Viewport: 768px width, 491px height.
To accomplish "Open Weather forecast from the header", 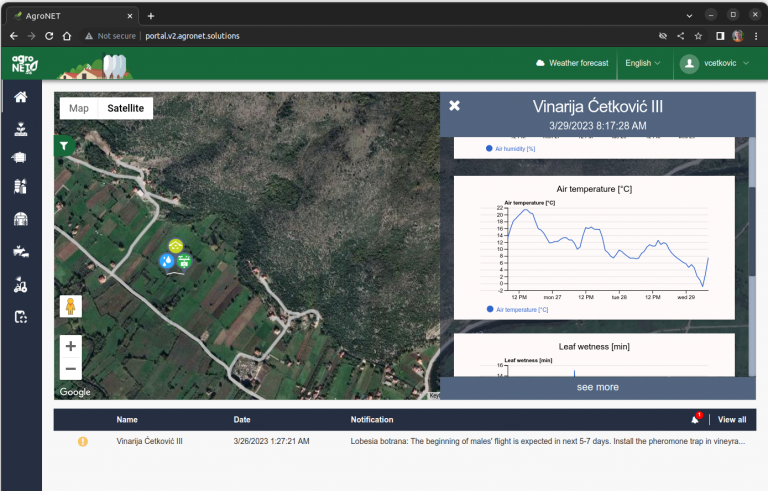I will (572, 63).
